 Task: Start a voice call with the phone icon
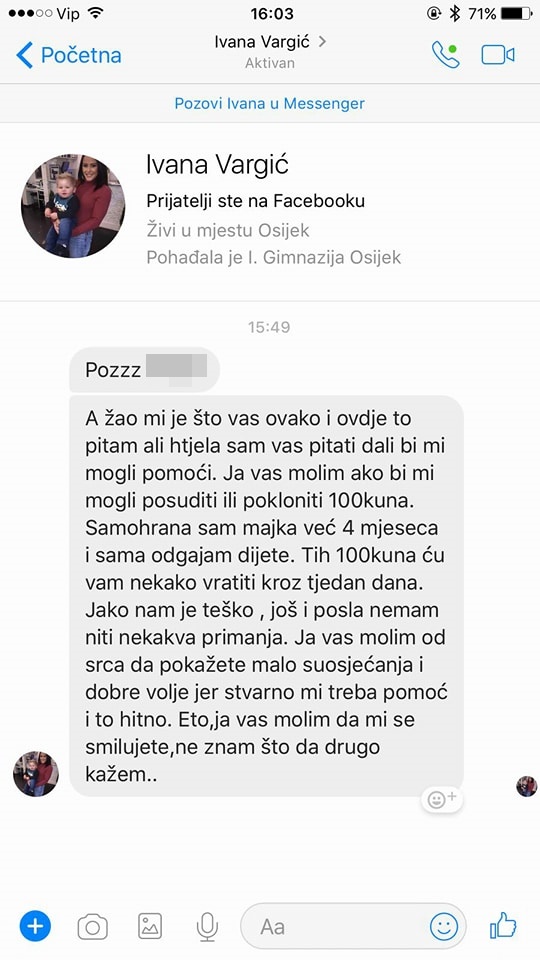point(444,55)
